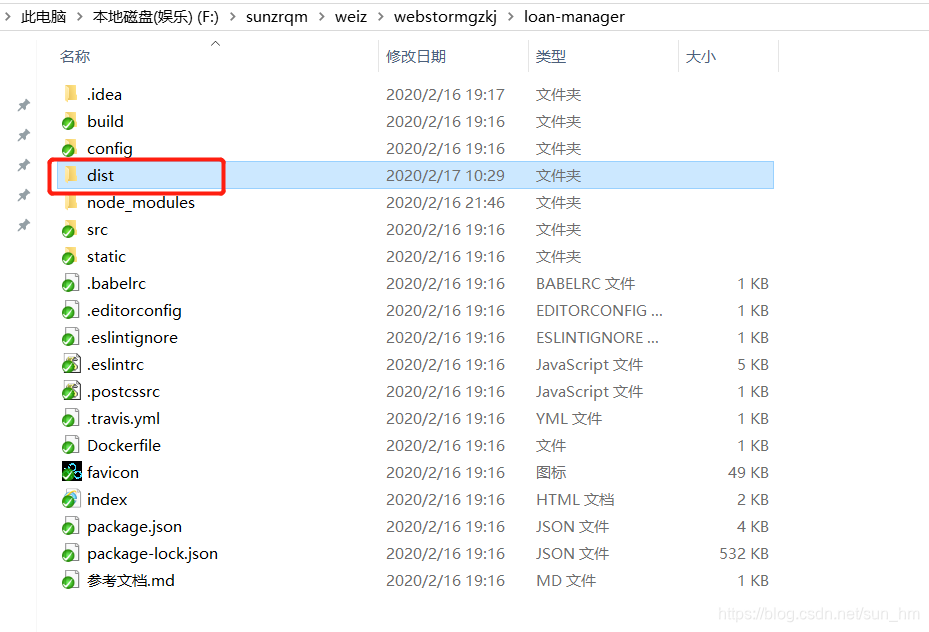Select the .travis.yml file name
The image size is (929, 632).
click(123, 419)
